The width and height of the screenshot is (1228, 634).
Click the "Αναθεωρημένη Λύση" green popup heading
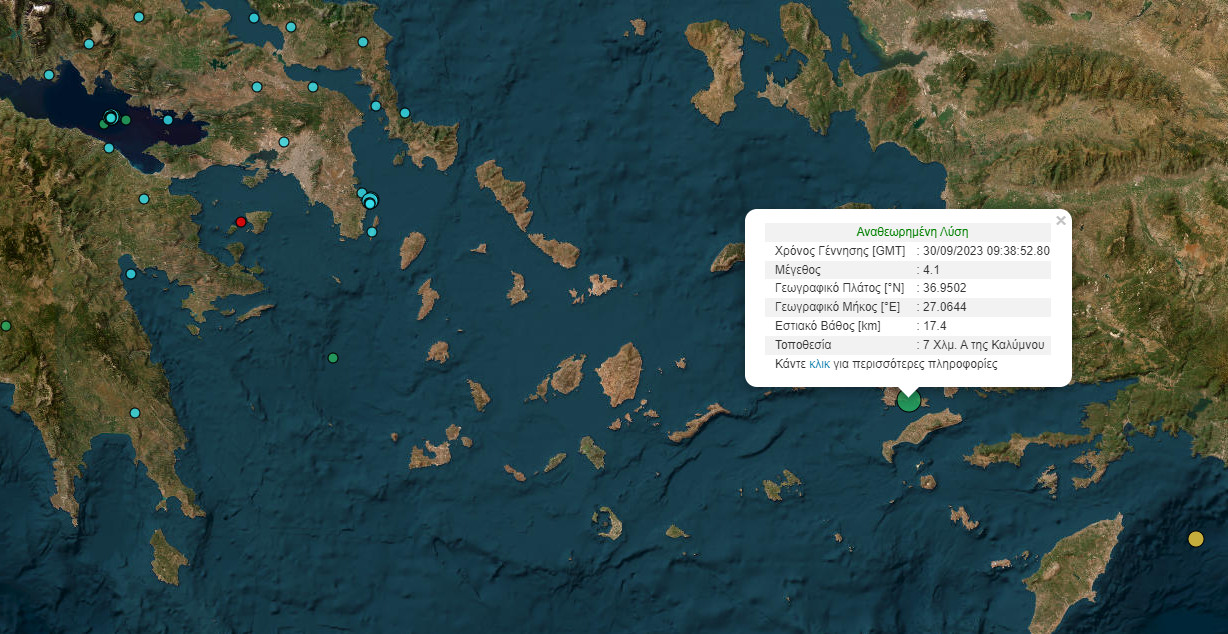coord(911,231)
